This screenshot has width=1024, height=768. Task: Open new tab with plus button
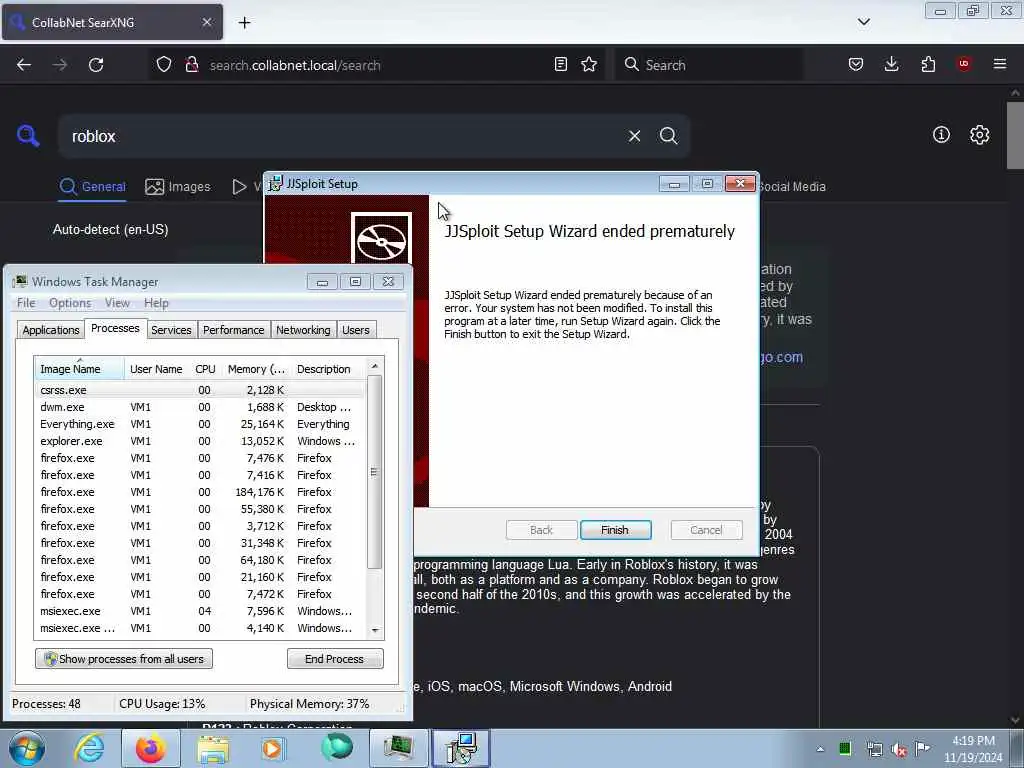pos(244,23)
